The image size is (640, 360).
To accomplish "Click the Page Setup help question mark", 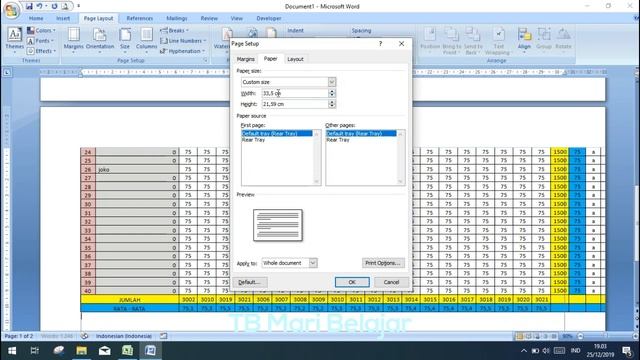I will point(380,43).
